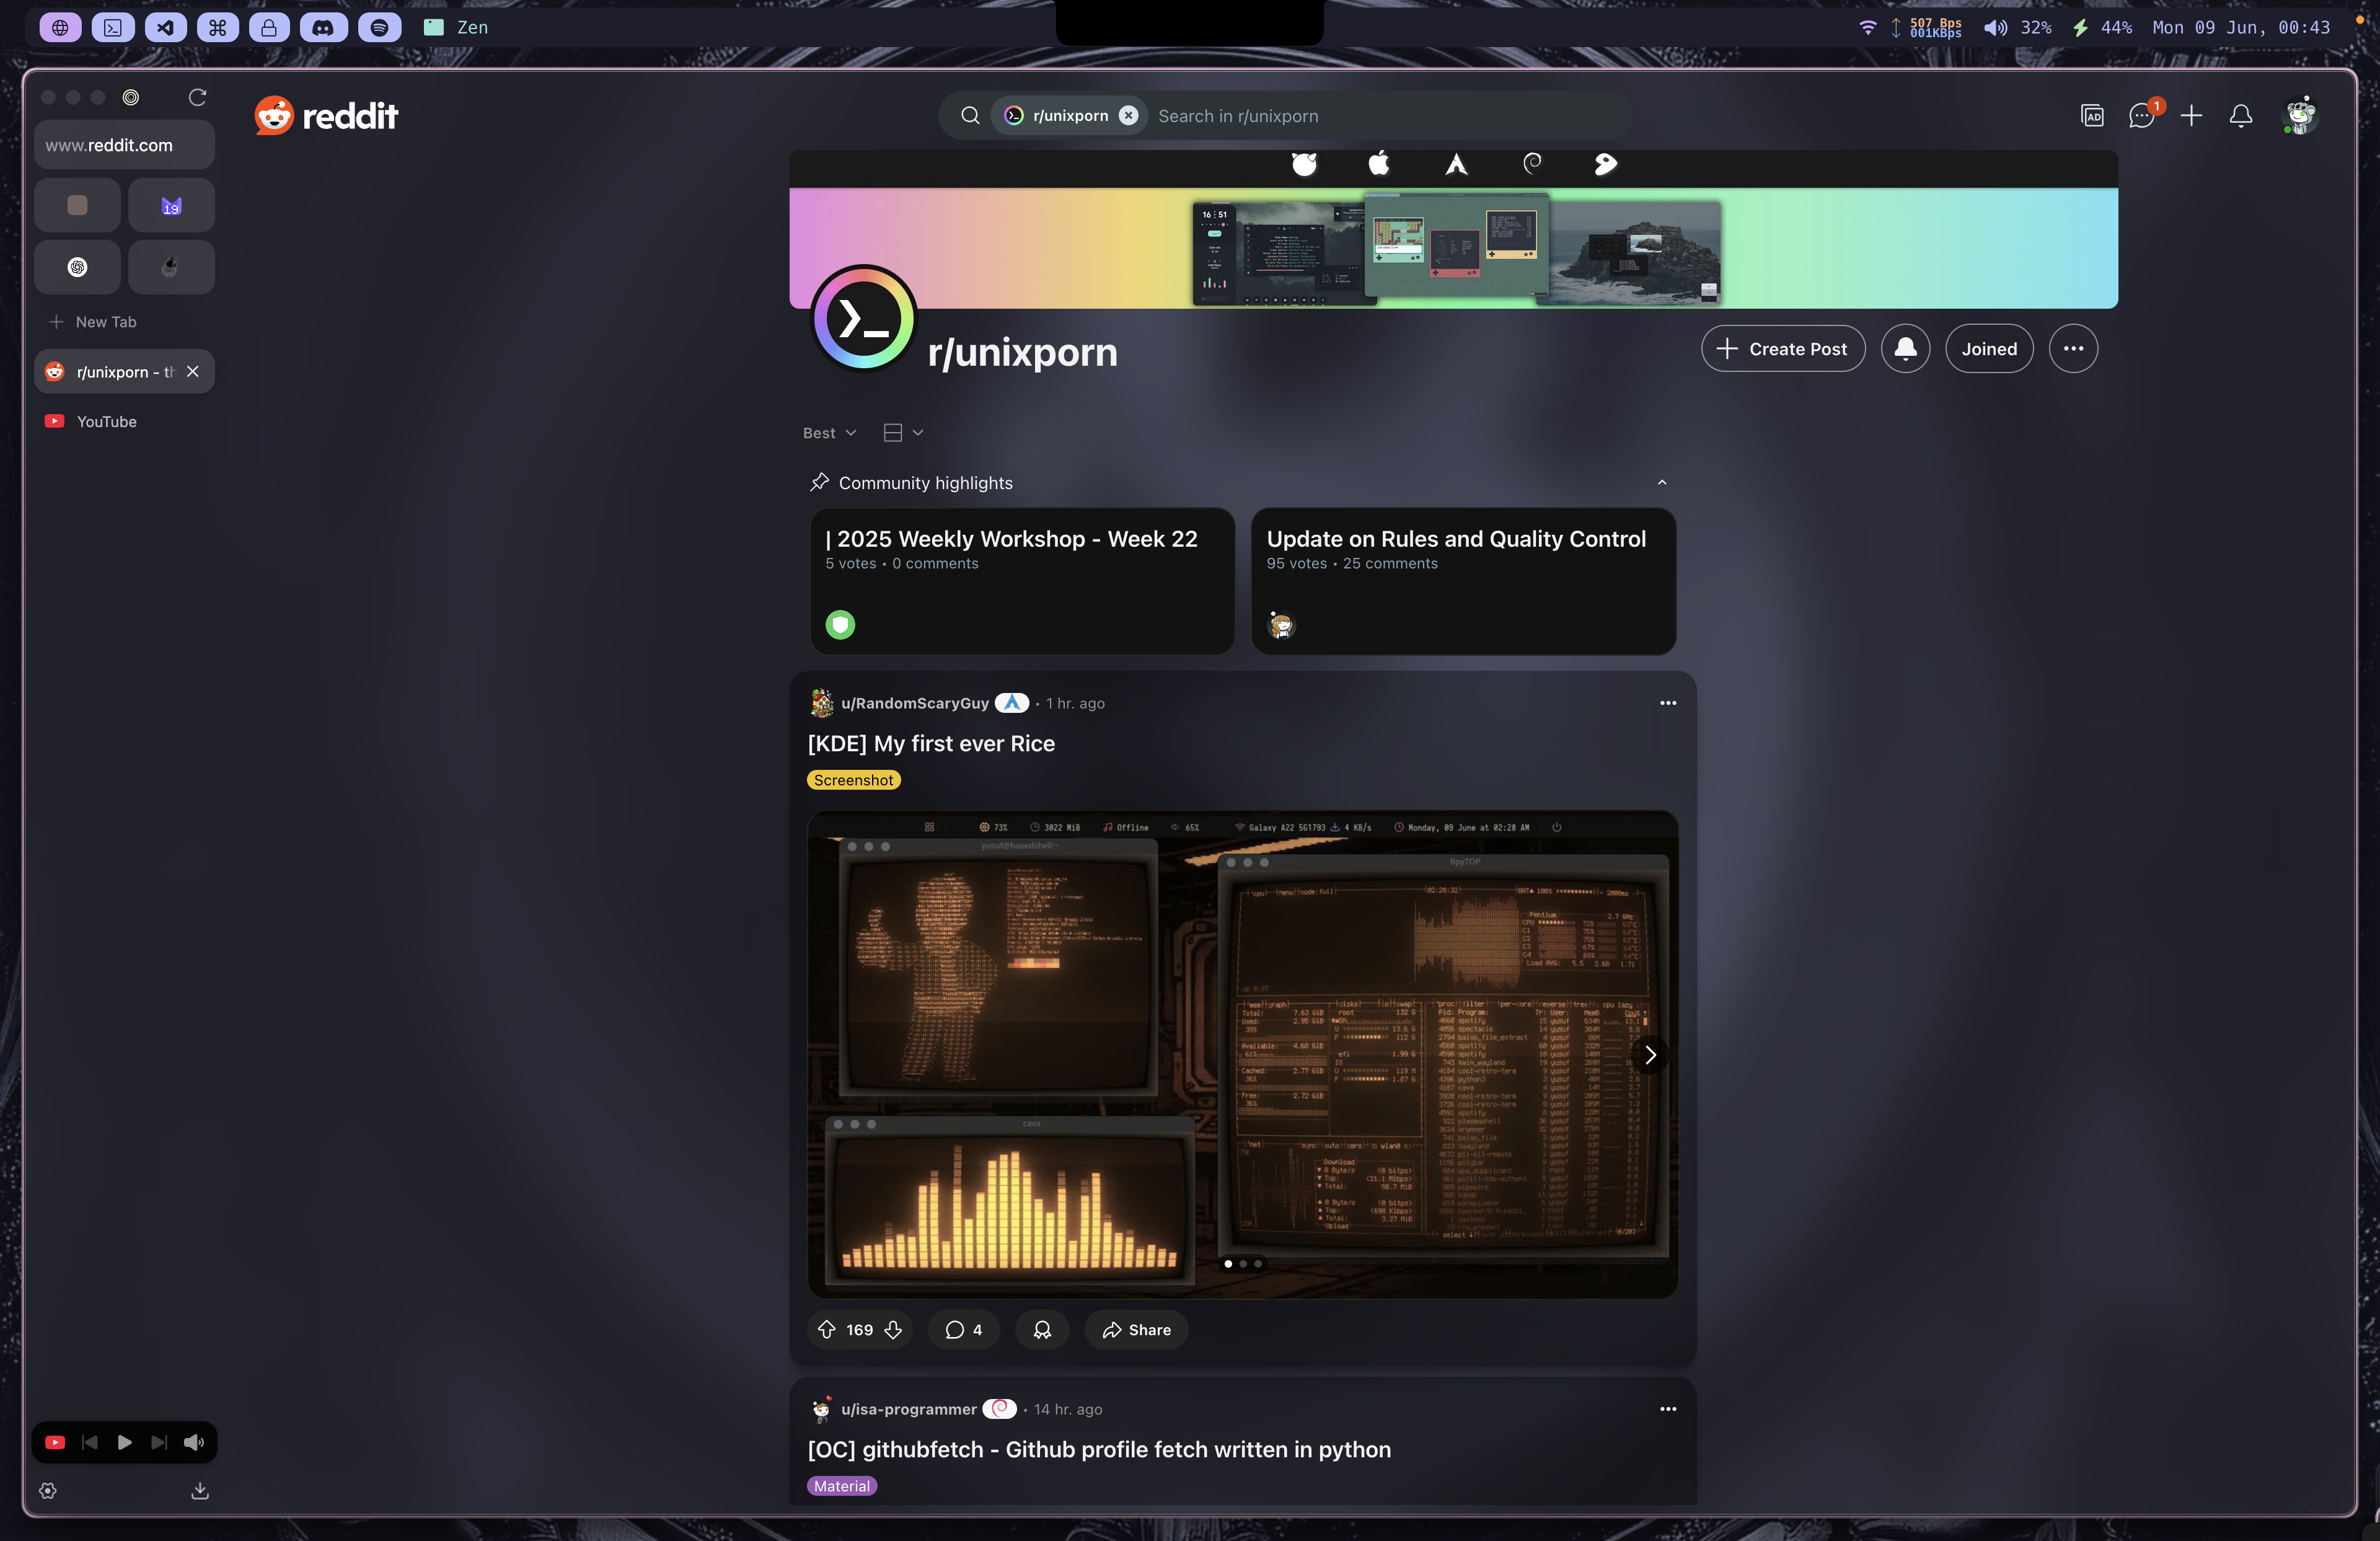The height and width of the screenshot is (1541, 2380).
Task: Toggle subreddit post notifications bell
Action: 1904,348
